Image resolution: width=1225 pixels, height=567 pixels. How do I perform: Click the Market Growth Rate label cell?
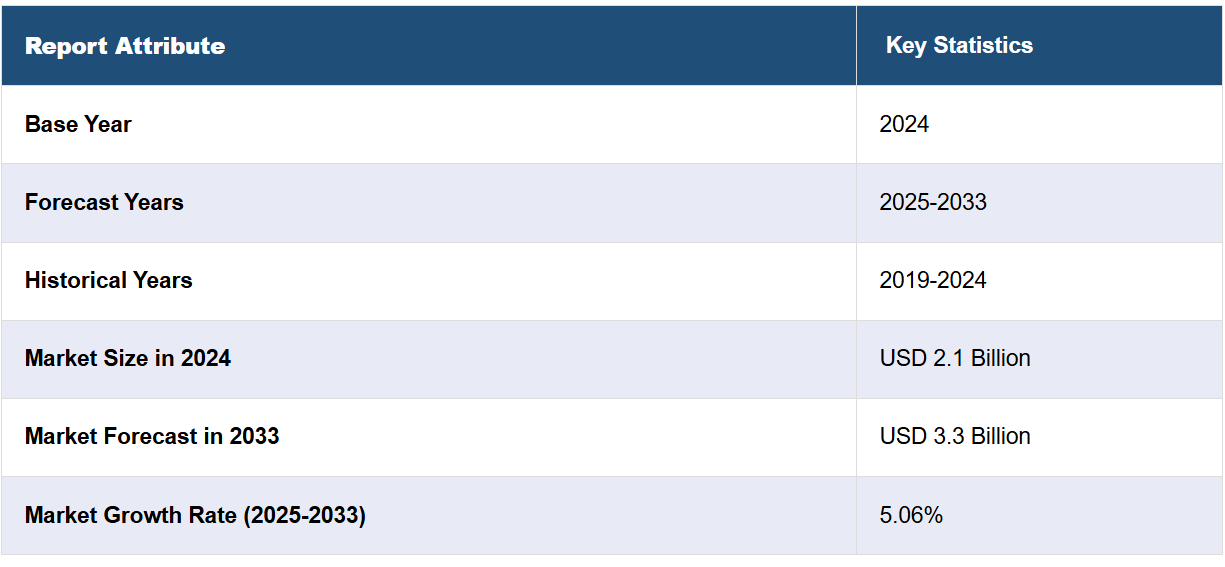point(429,515)
